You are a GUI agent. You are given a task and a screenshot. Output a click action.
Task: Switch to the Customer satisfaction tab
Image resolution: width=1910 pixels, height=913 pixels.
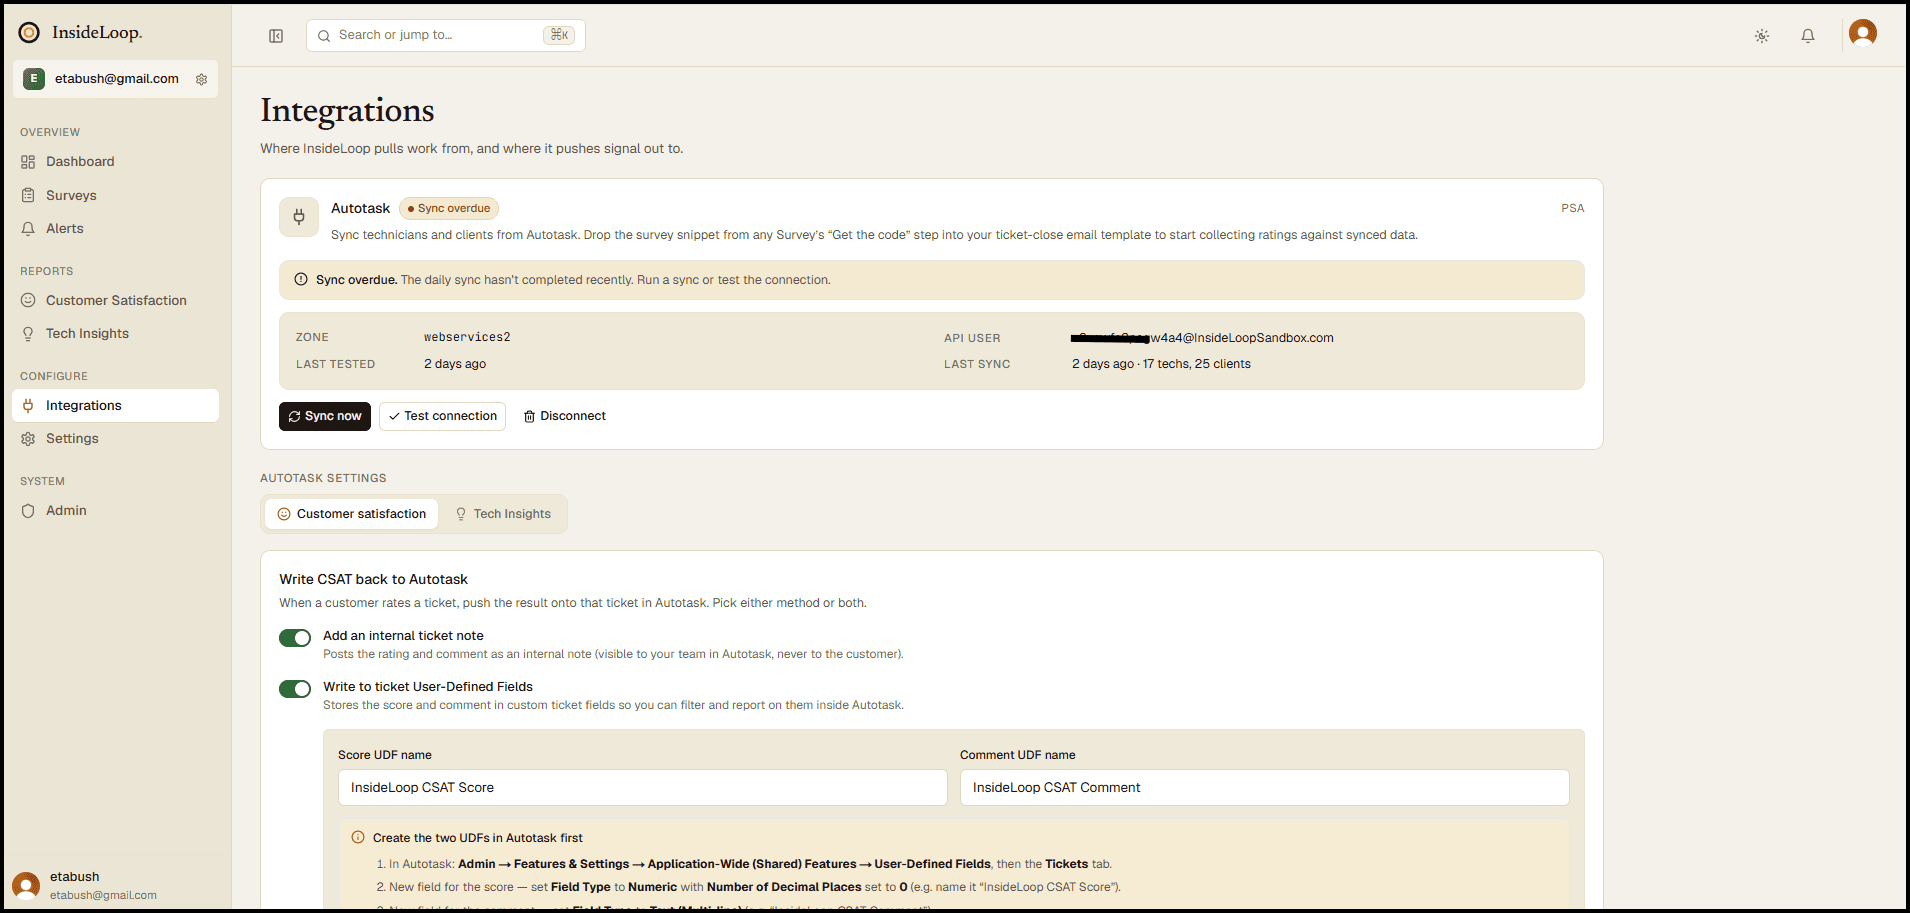coord(351,514)
